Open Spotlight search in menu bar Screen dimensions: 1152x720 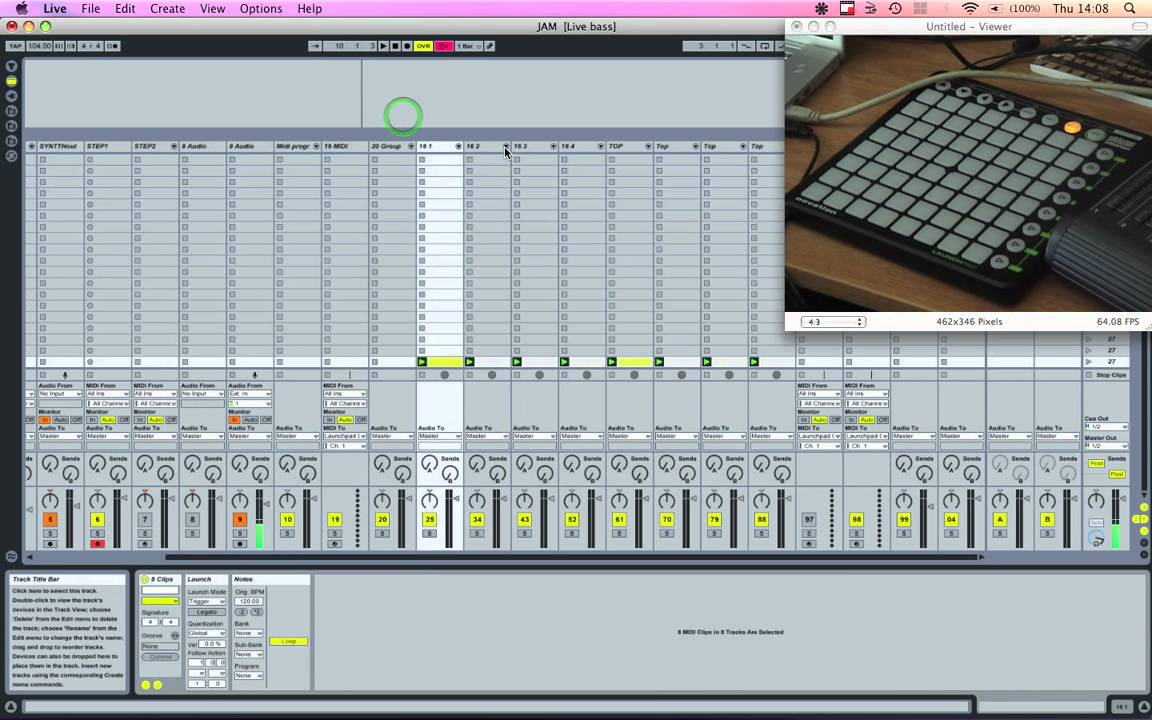click(x=1130, y=9)
